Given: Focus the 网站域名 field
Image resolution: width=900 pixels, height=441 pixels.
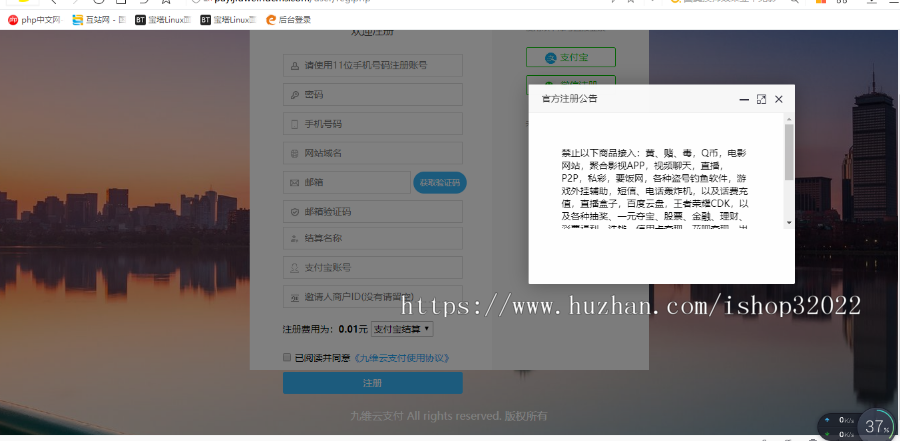Looking at the screenshot, I should coord(373,153).
